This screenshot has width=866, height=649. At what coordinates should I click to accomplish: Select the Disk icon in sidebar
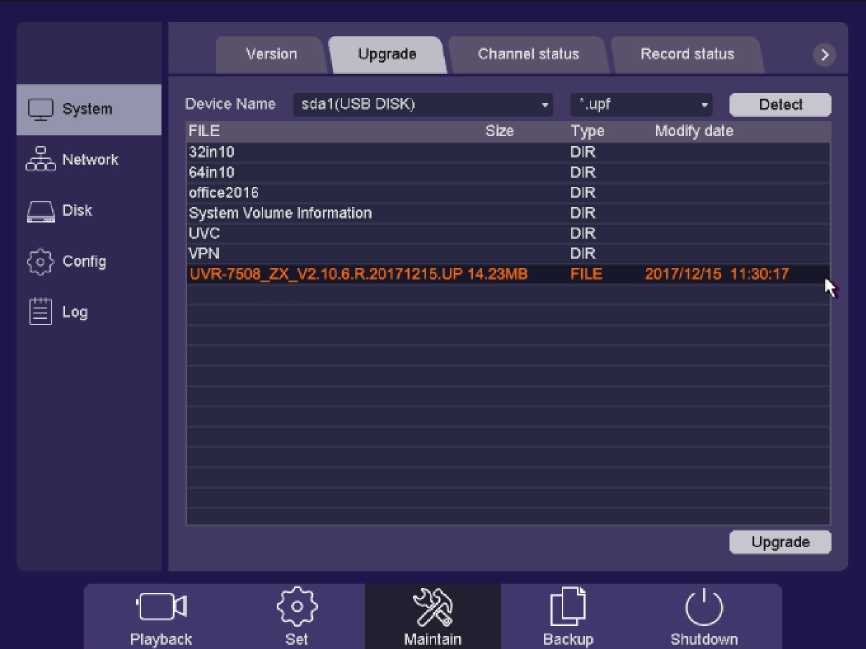coord(40,211)
